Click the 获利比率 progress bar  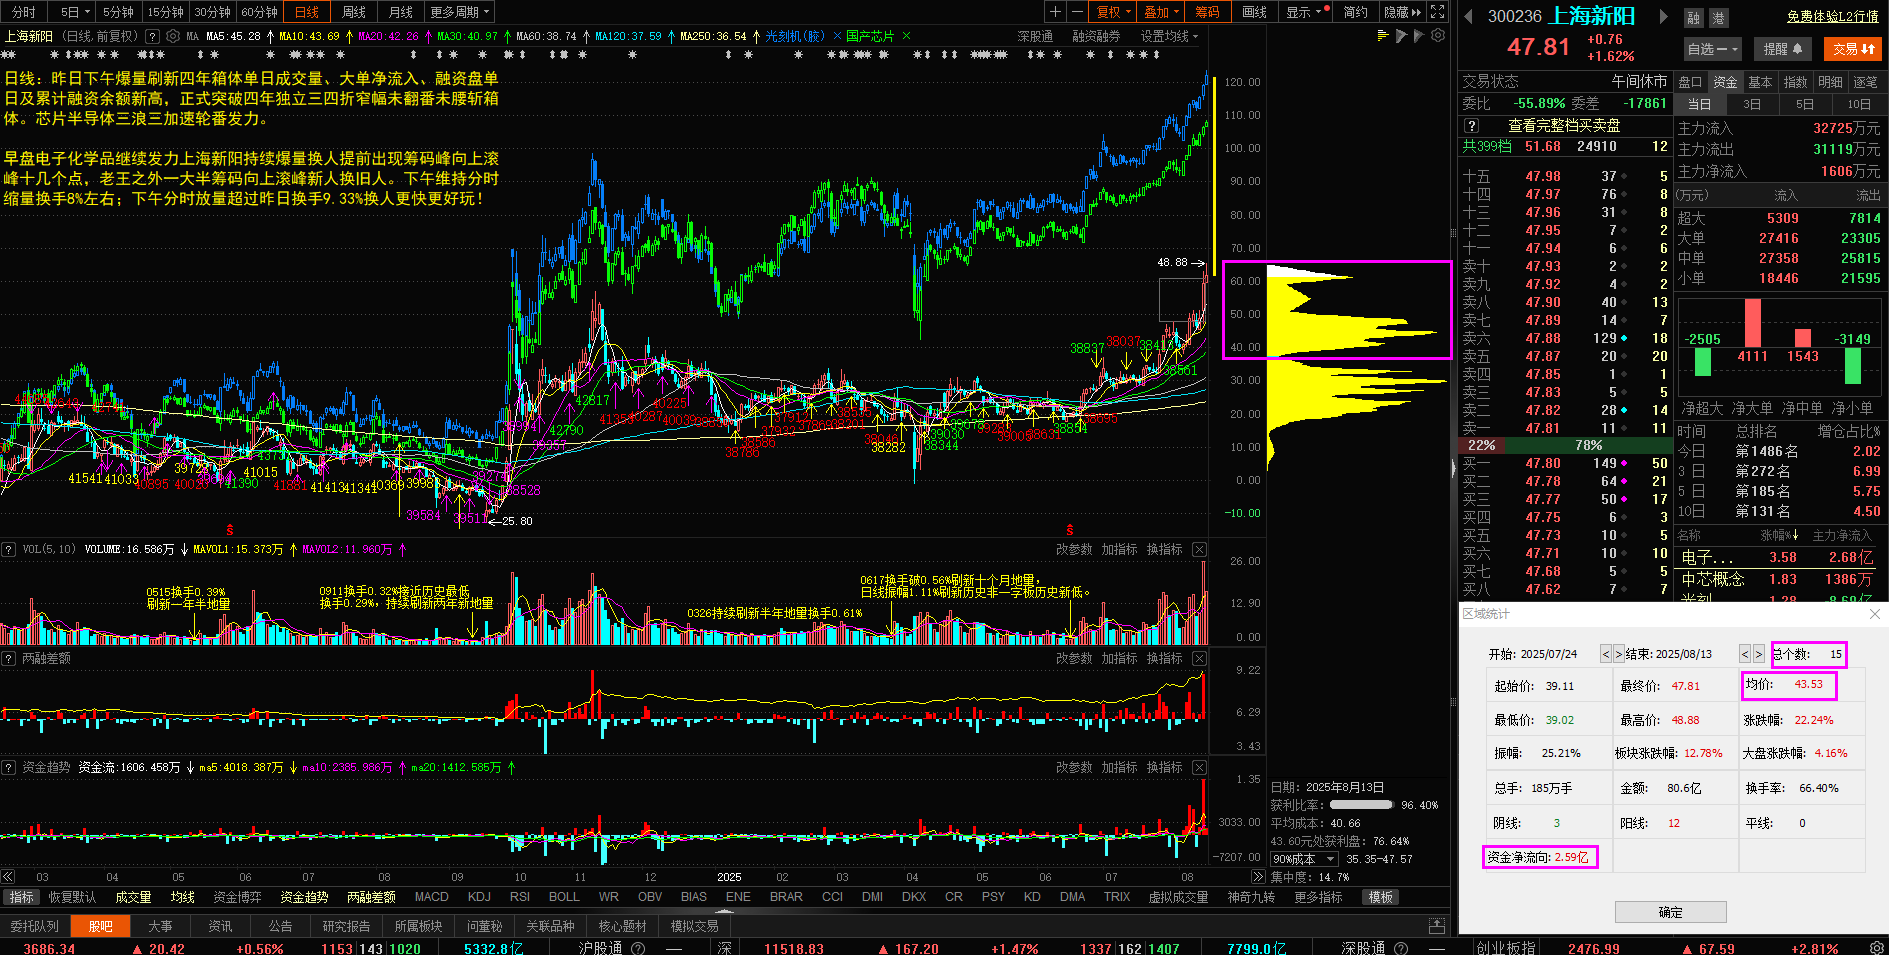pos(1361,805)
